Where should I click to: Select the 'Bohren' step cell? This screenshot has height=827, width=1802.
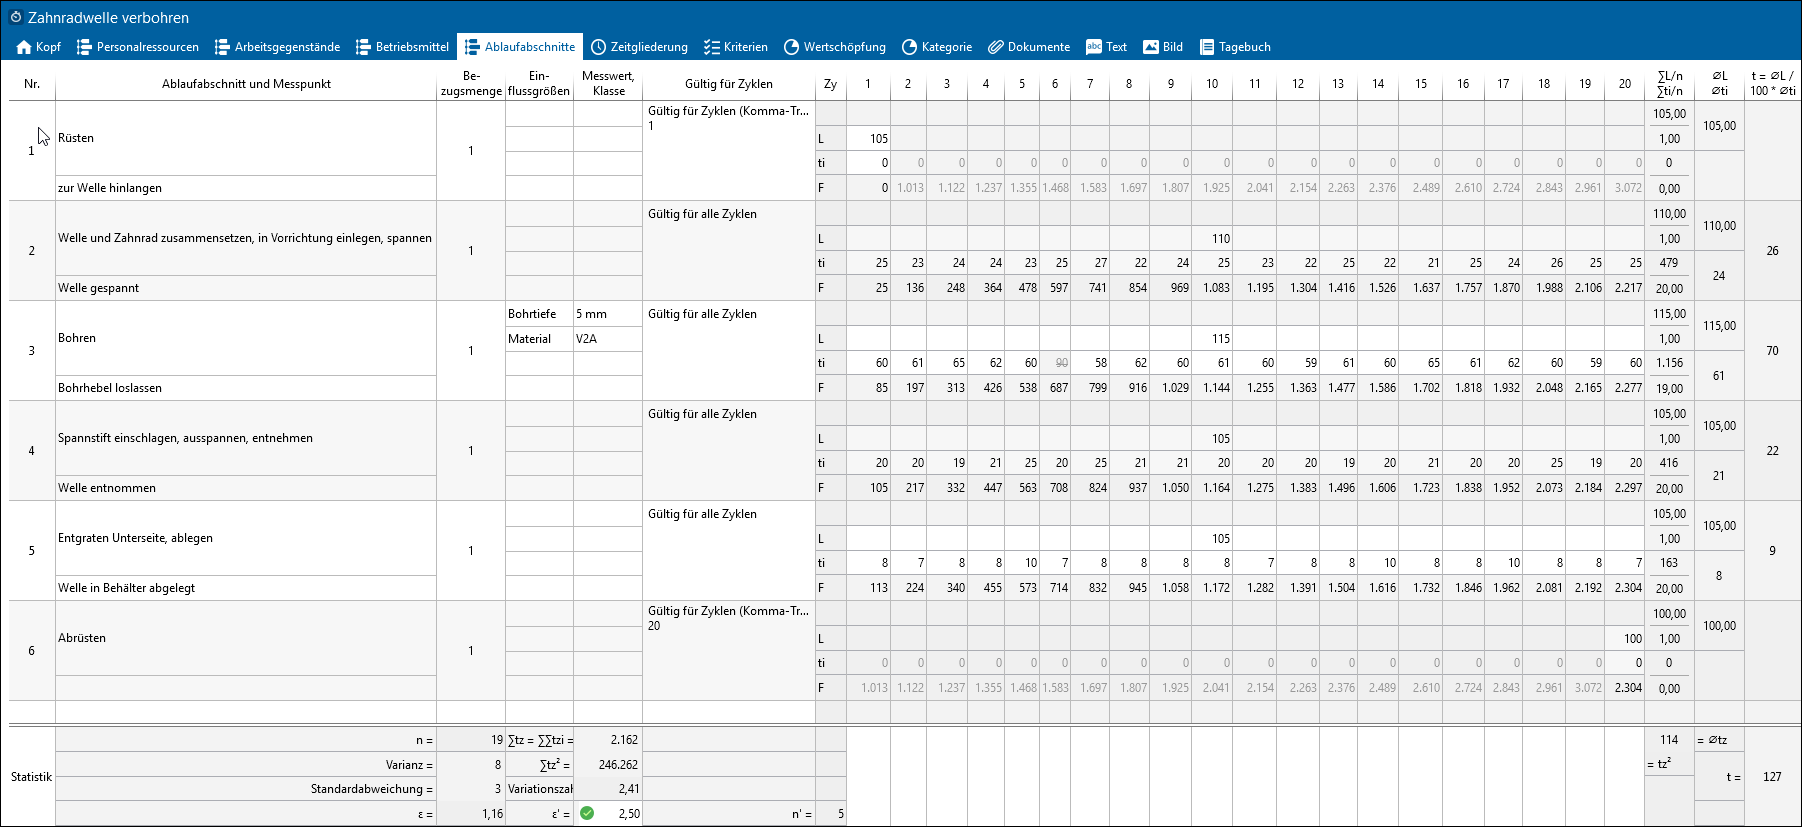(x=246, y=338)
